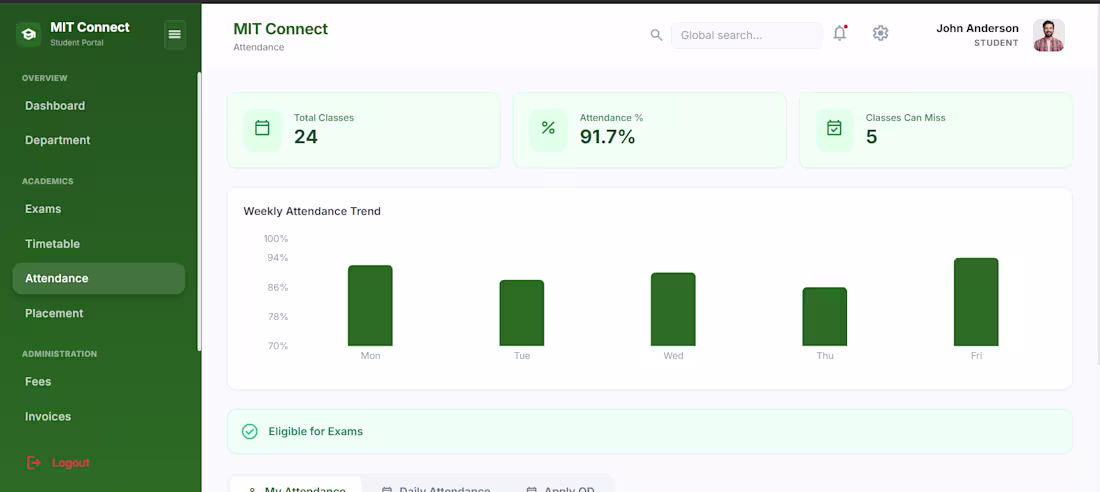Click the Eligible for Exams text
Viewport: 1100px width, 492px height.
[x=316, y=432]
